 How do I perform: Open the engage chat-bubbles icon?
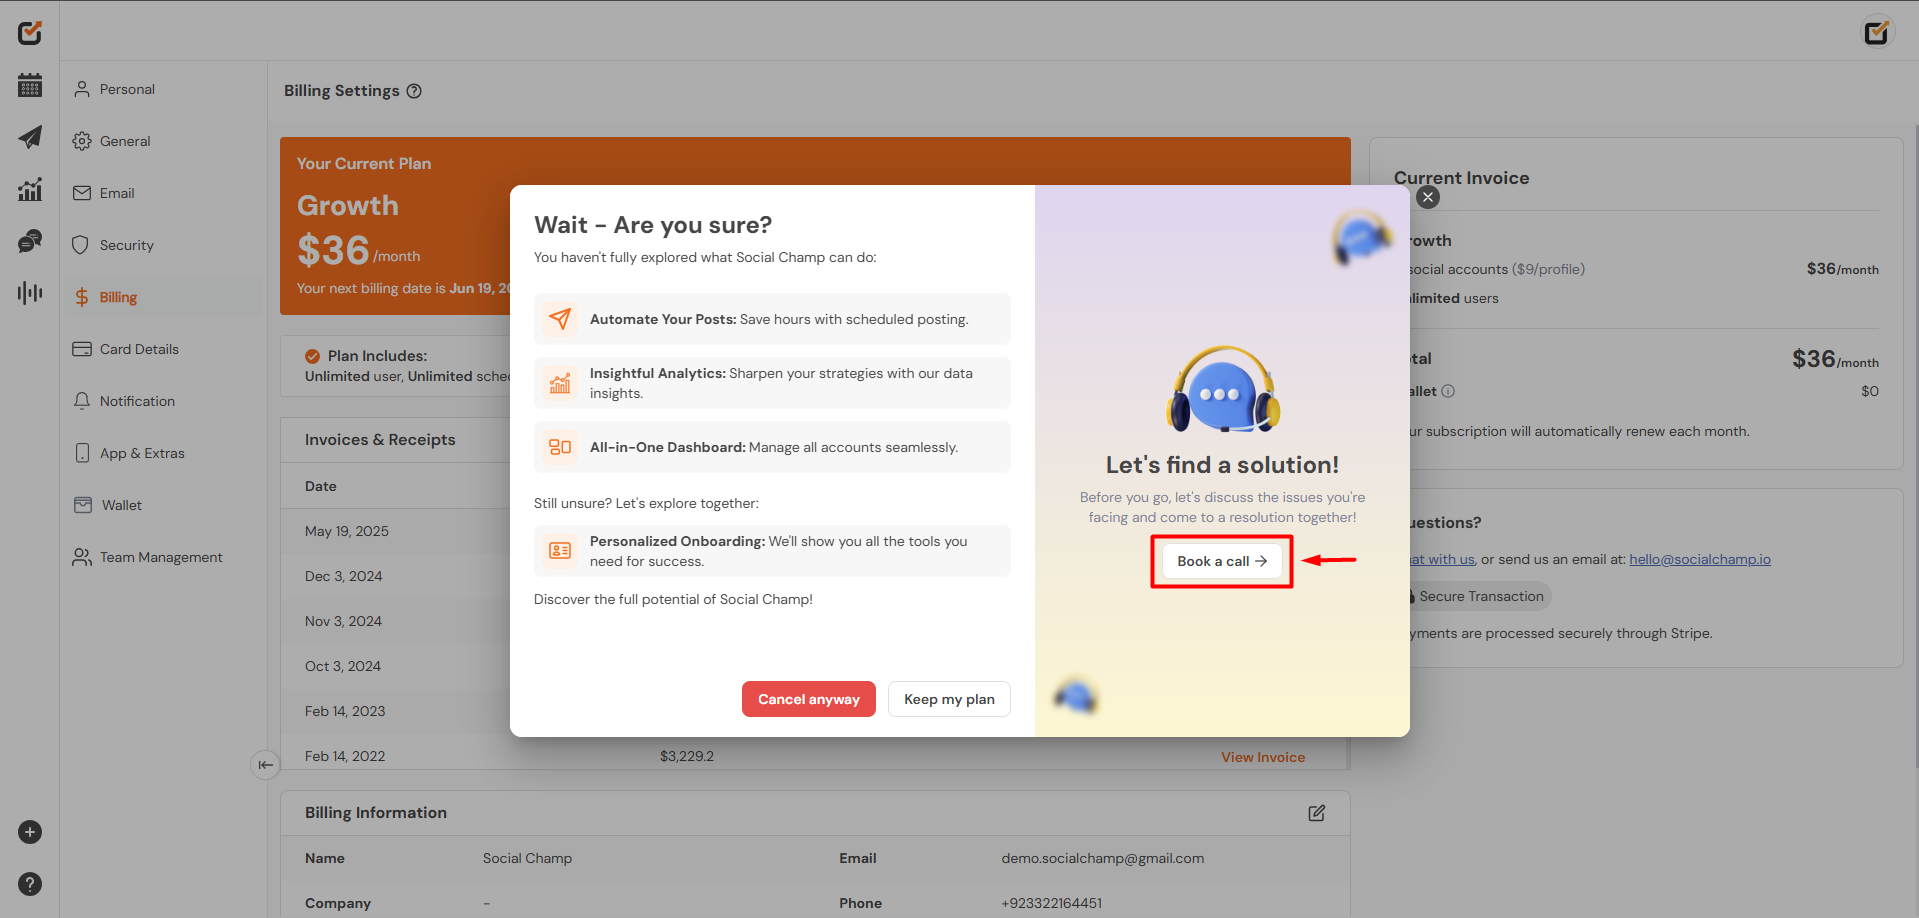coord(30,241)
